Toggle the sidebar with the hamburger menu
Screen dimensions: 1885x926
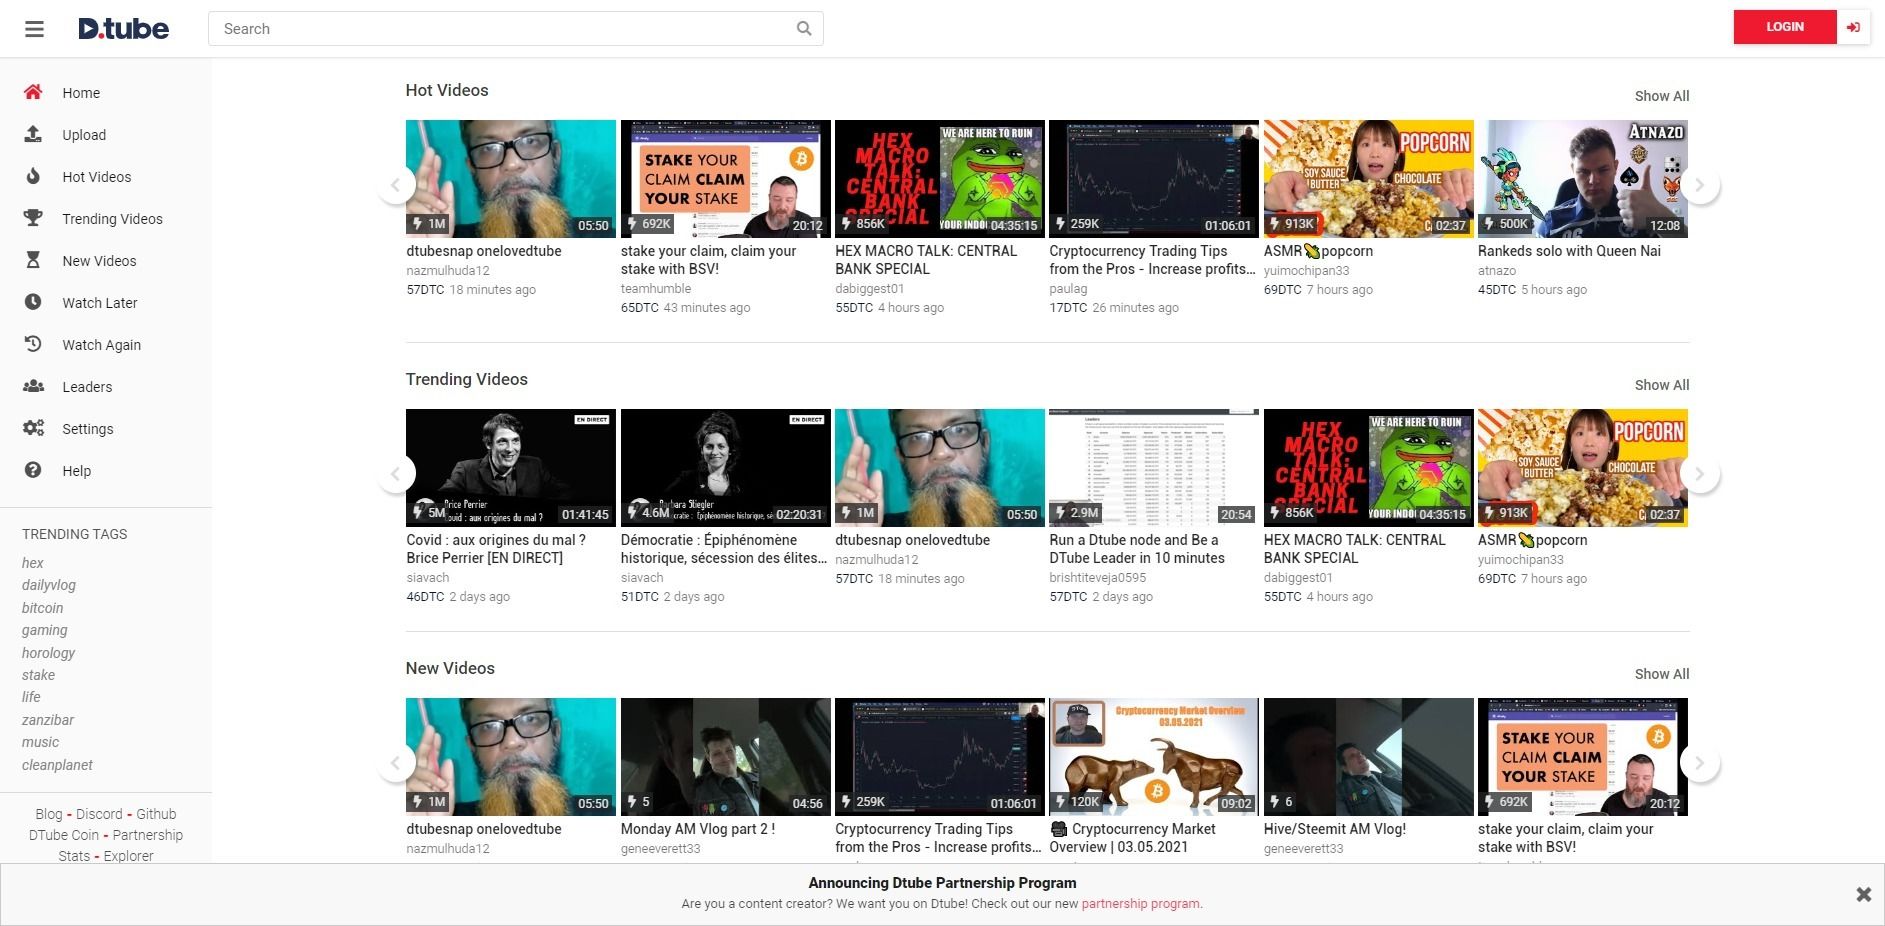pos(34,28)
